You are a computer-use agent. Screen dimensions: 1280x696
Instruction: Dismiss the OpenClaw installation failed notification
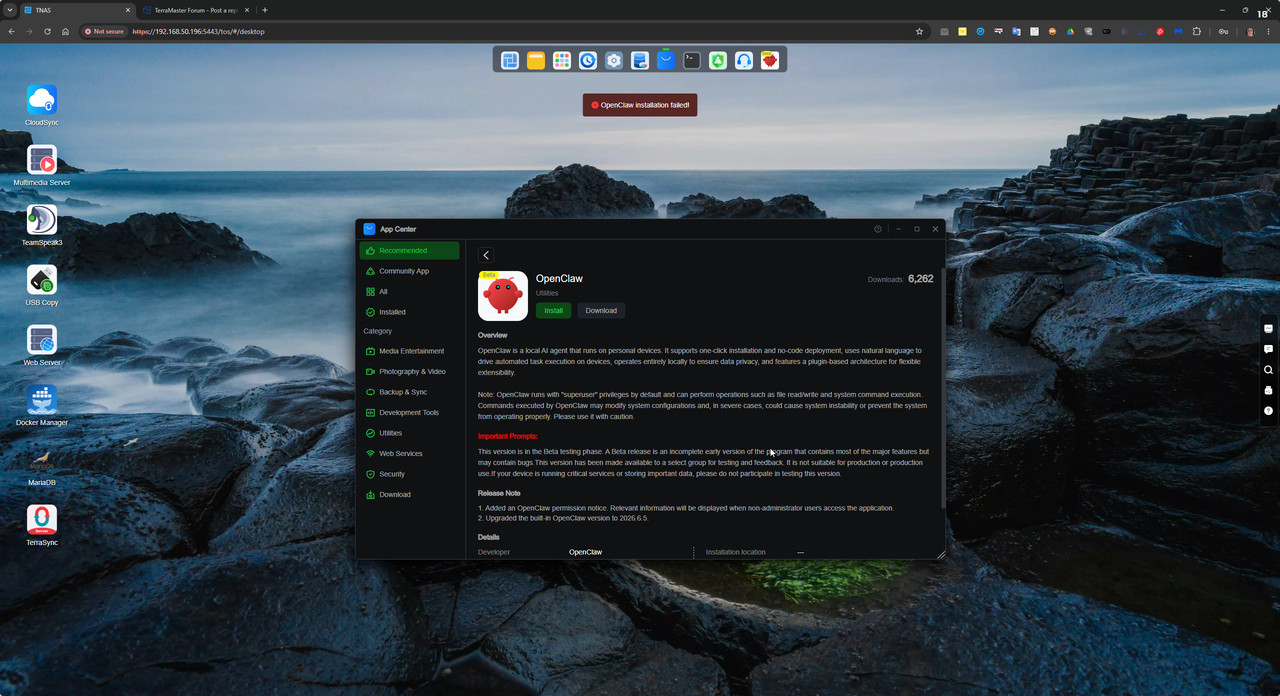click(x=640, y=105)
